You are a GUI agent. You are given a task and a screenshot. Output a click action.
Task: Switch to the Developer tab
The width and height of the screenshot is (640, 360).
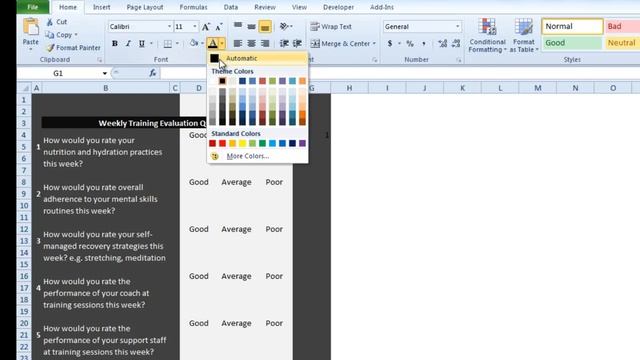(x=338, y=7)
